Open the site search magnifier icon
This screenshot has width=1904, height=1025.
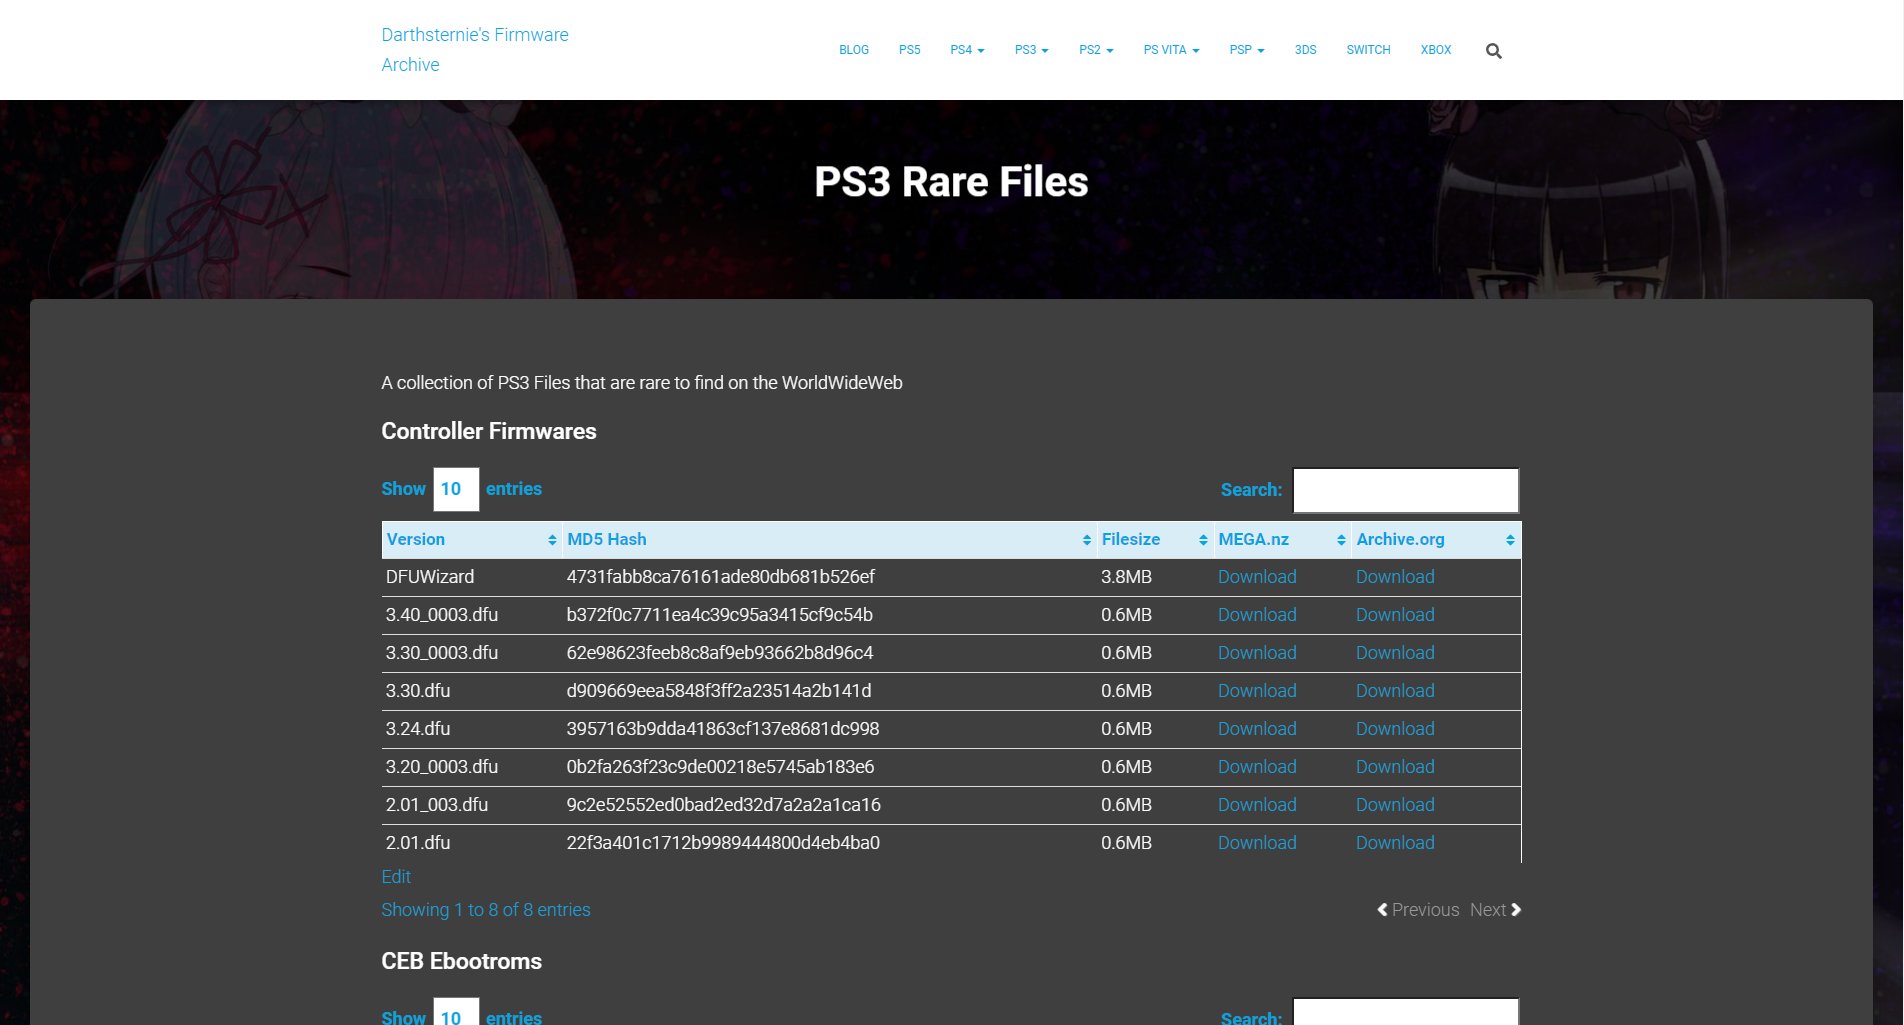(x=1493, y=51)
